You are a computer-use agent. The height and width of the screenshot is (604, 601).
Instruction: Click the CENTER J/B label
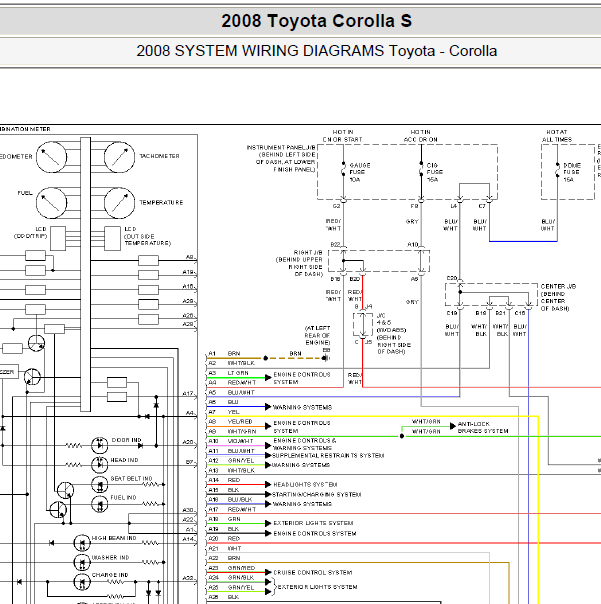(x=558, y=297)
